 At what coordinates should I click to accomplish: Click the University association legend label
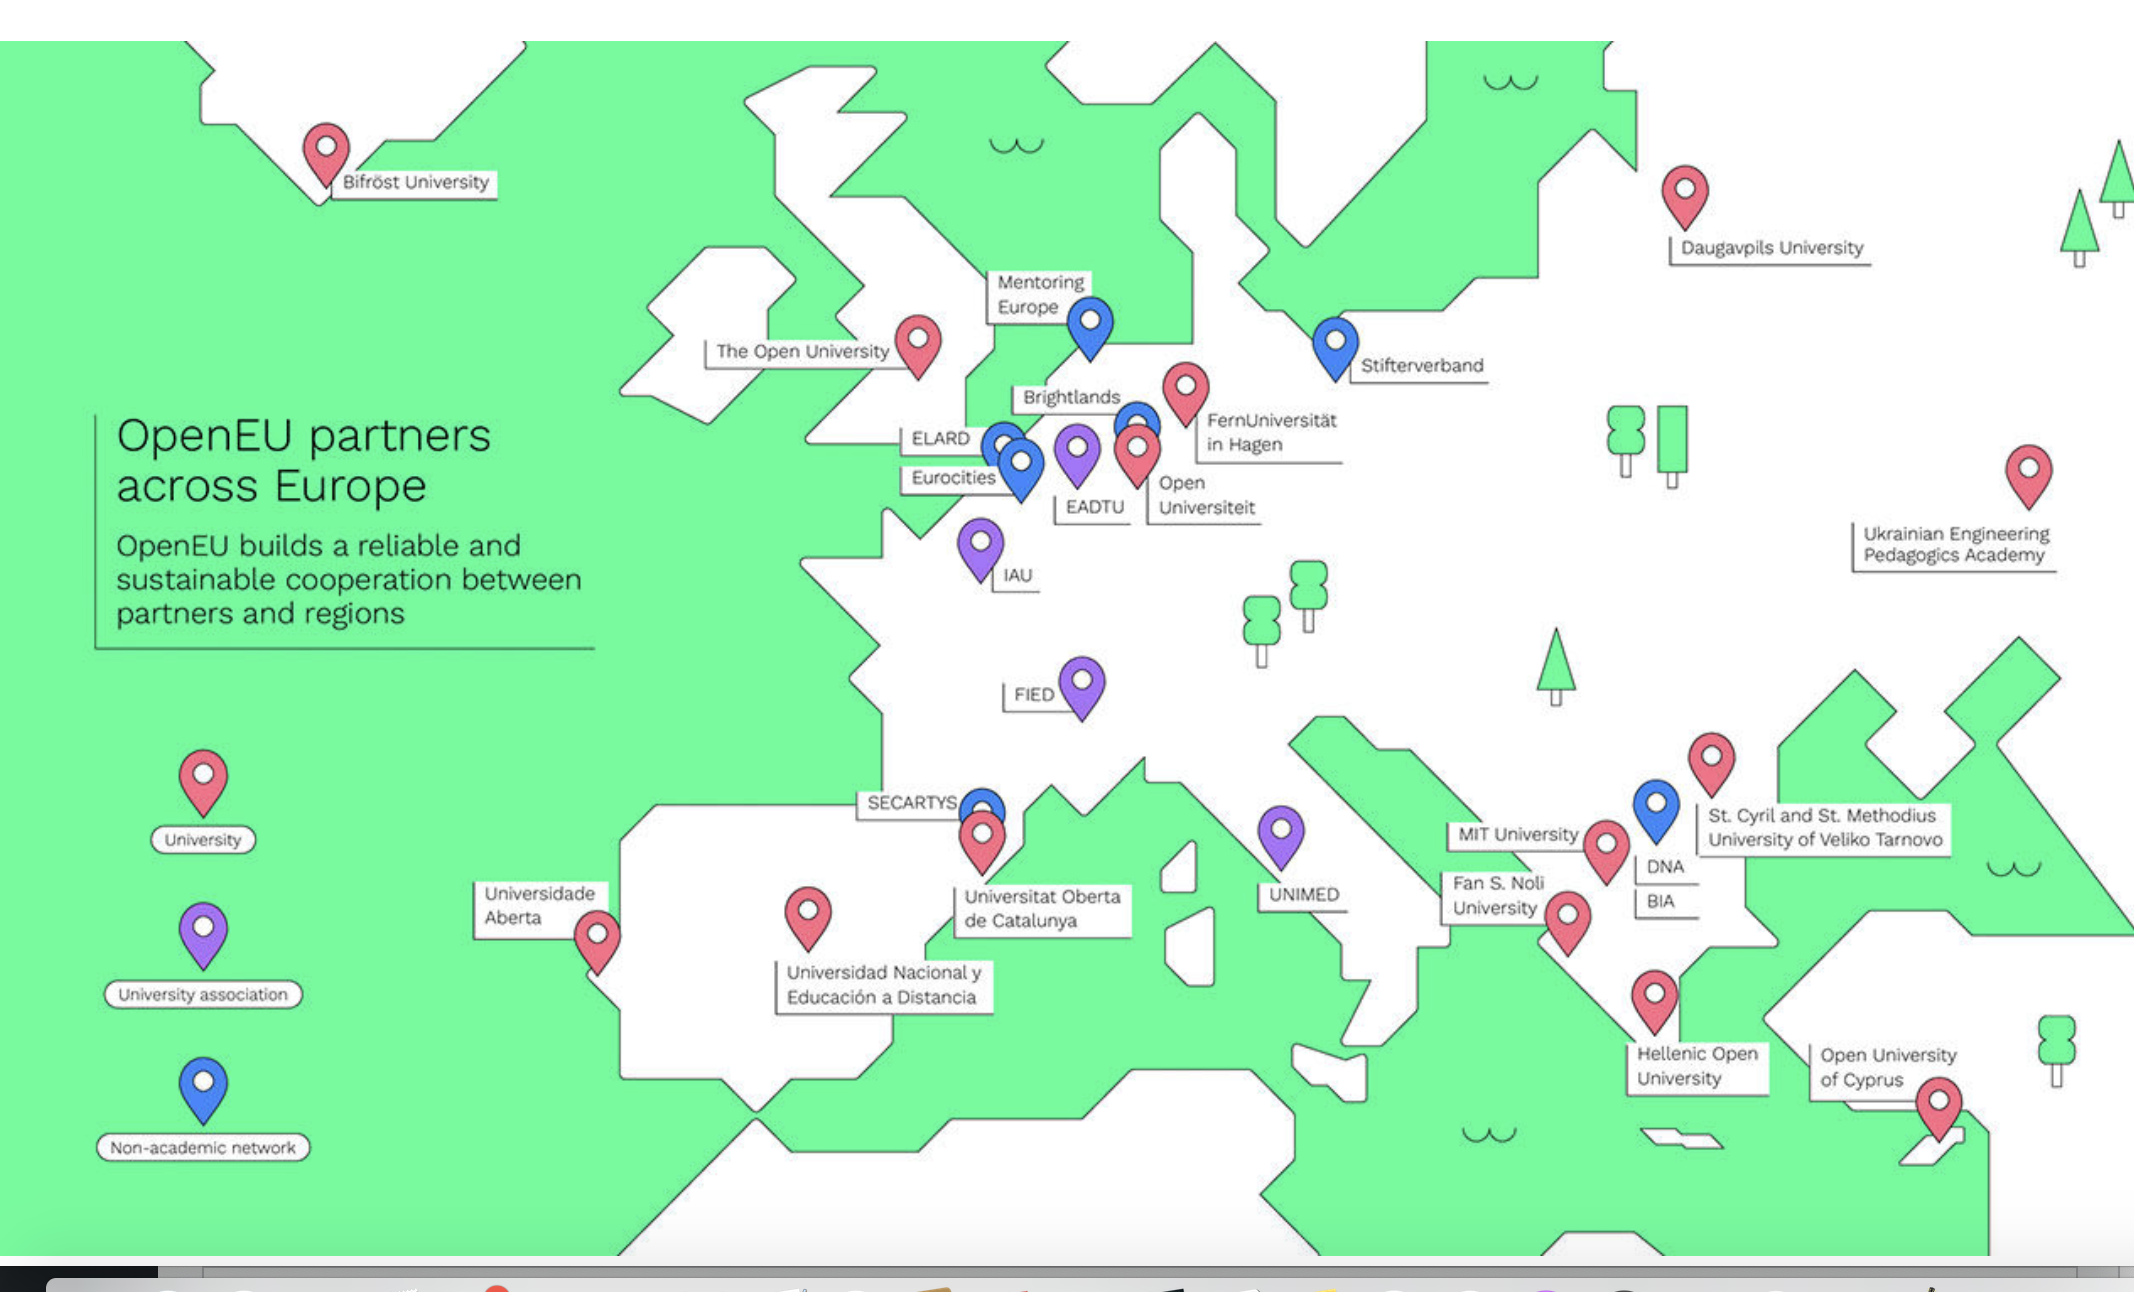click(203, 994)
